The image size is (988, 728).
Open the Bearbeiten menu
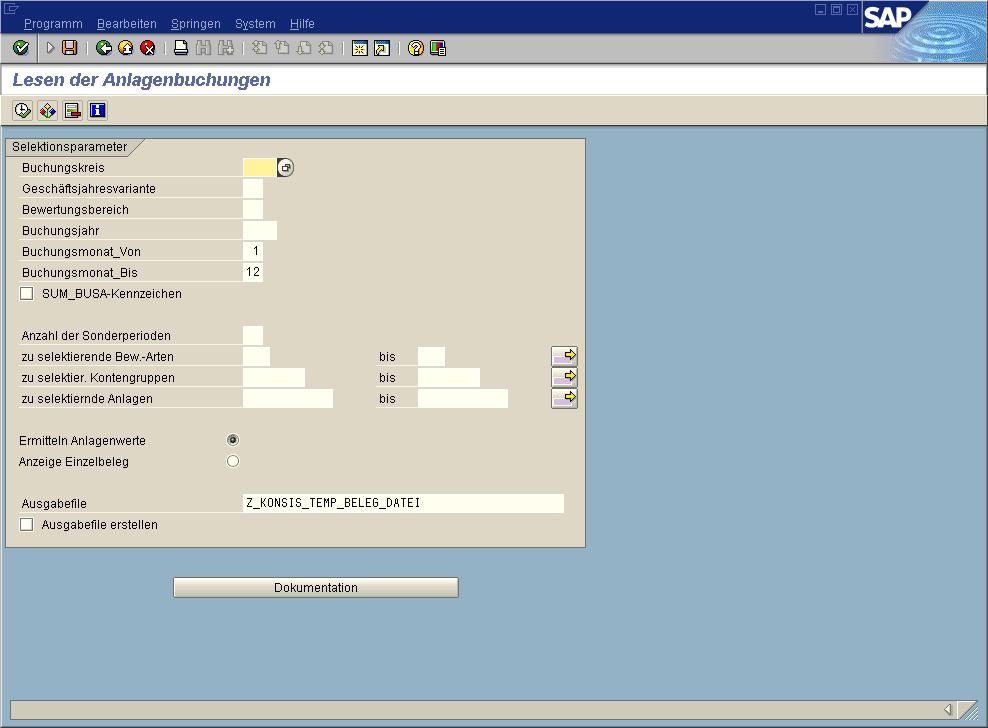coord(127,24)
